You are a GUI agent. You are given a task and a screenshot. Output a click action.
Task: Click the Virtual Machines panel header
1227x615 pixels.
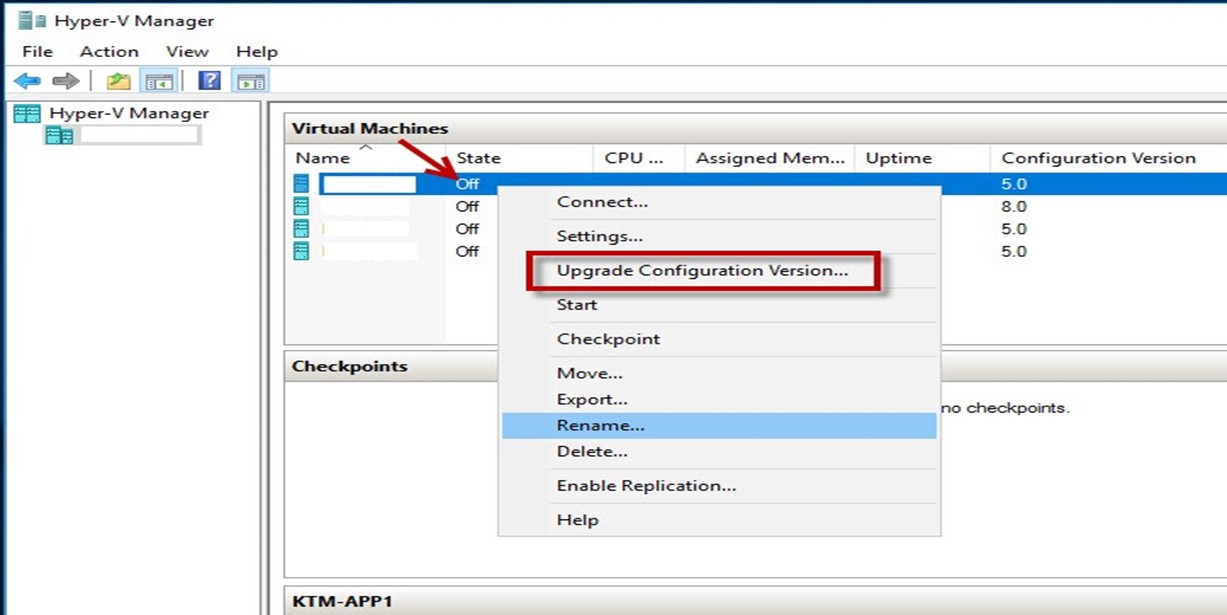[x=756, y=128]
